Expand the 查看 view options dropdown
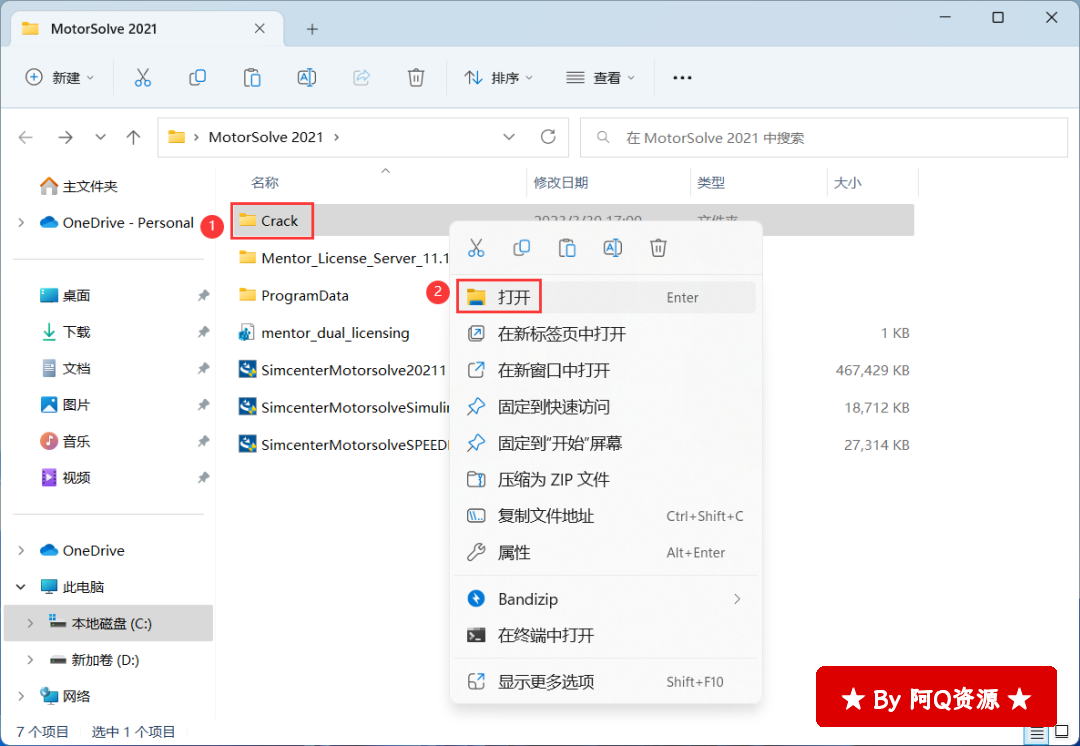 click(x=601, y=77)
